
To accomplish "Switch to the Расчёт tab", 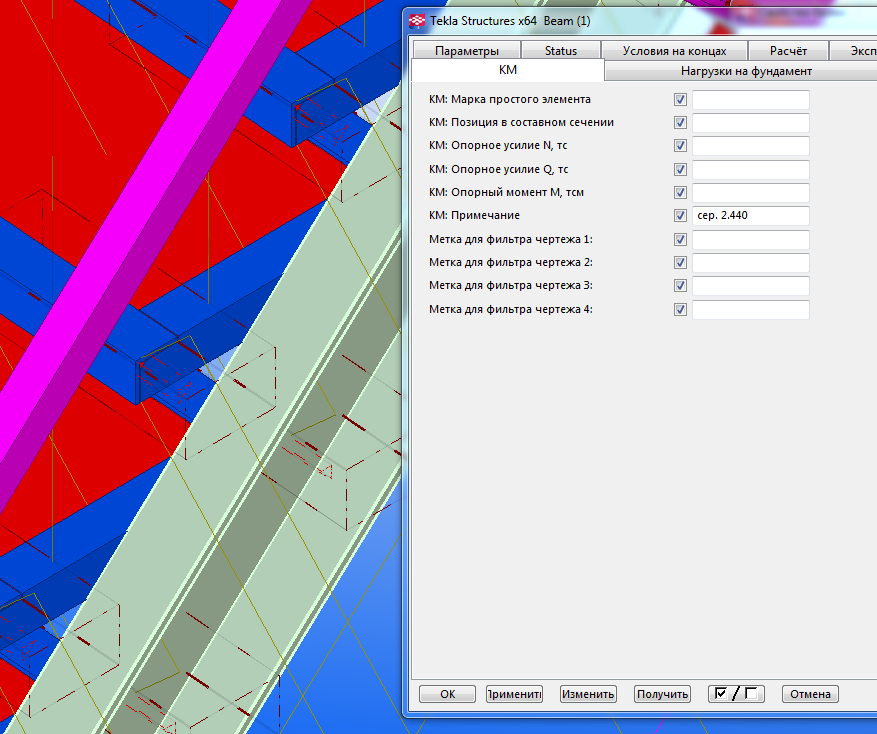I will click(x=789, y=51).
